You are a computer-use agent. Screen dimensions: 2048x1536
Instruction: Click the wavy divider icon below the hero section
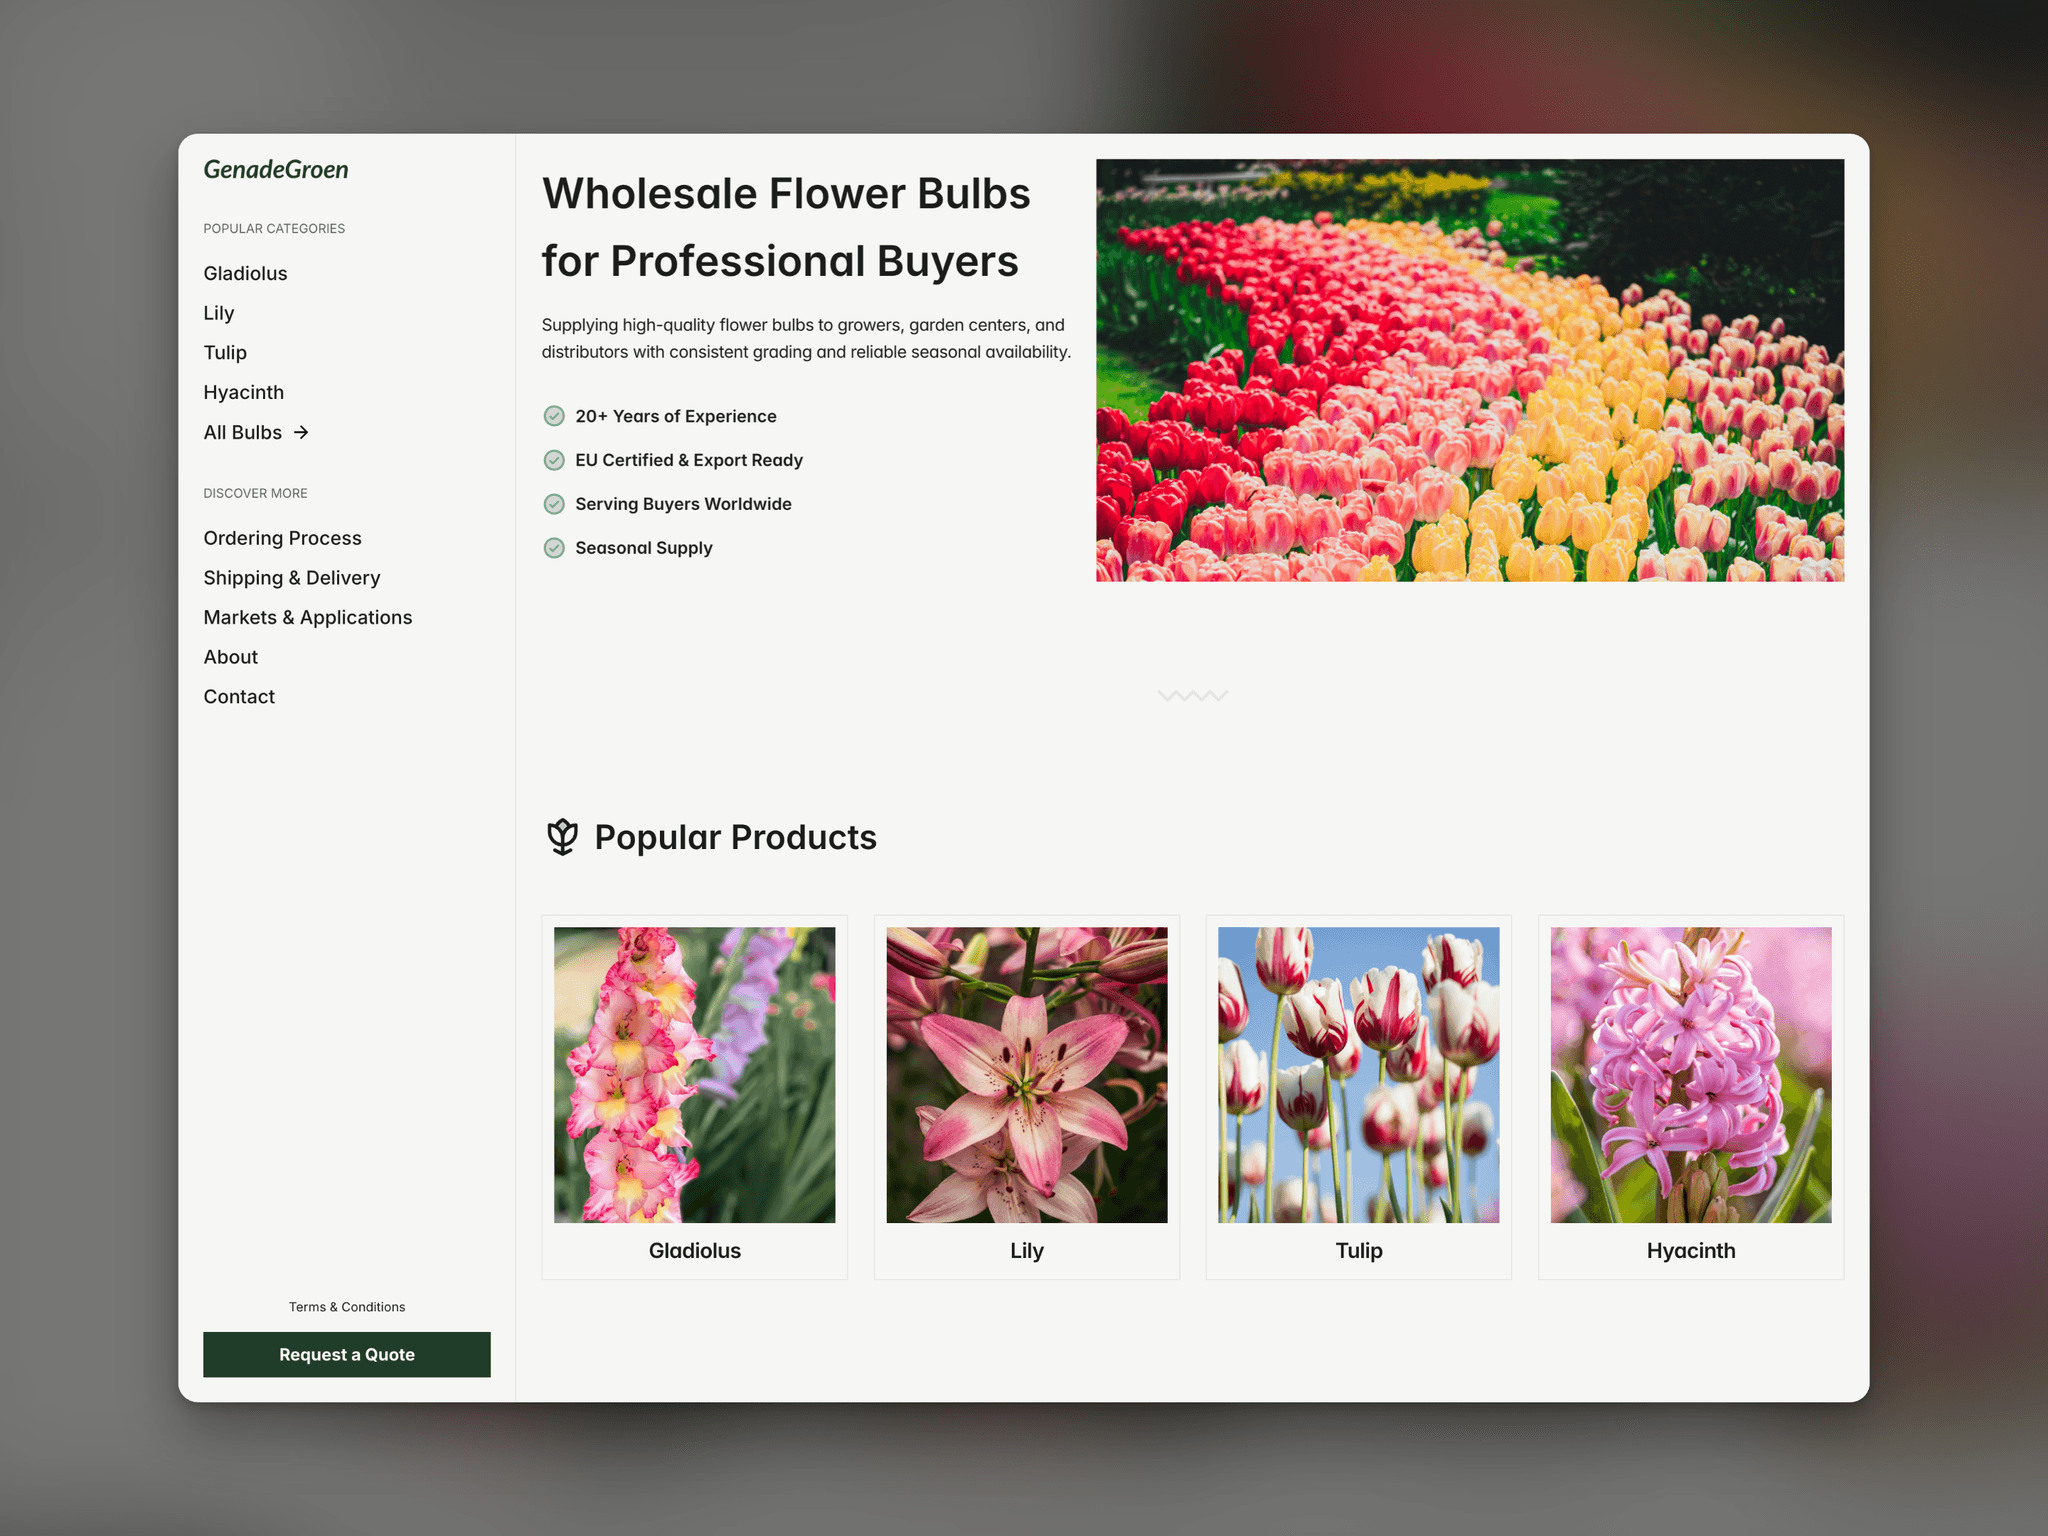tap(1193, 695)
